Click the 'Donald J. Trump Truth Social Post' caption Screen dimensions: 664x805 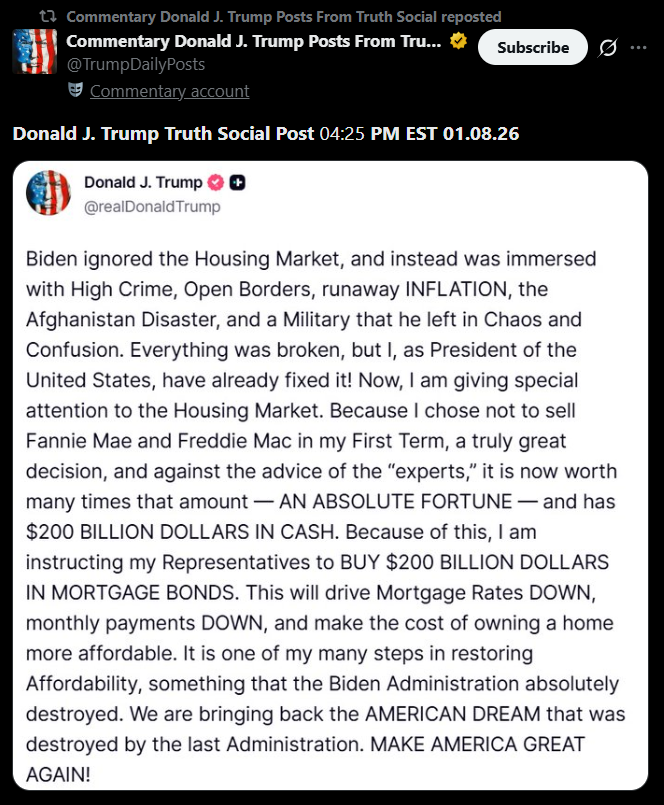tap(163, 133)
